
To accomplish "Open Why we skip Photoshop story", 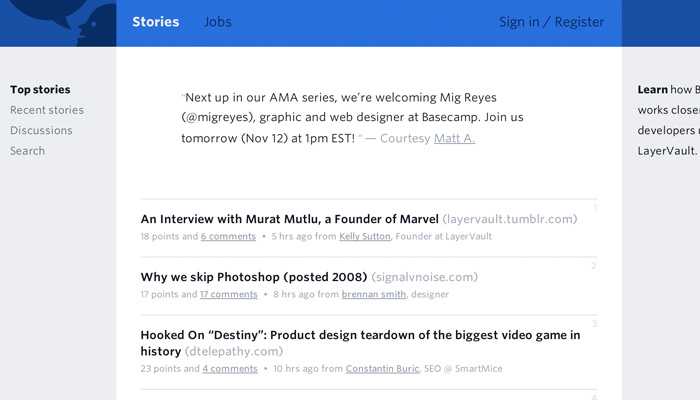I will point(254,277).
